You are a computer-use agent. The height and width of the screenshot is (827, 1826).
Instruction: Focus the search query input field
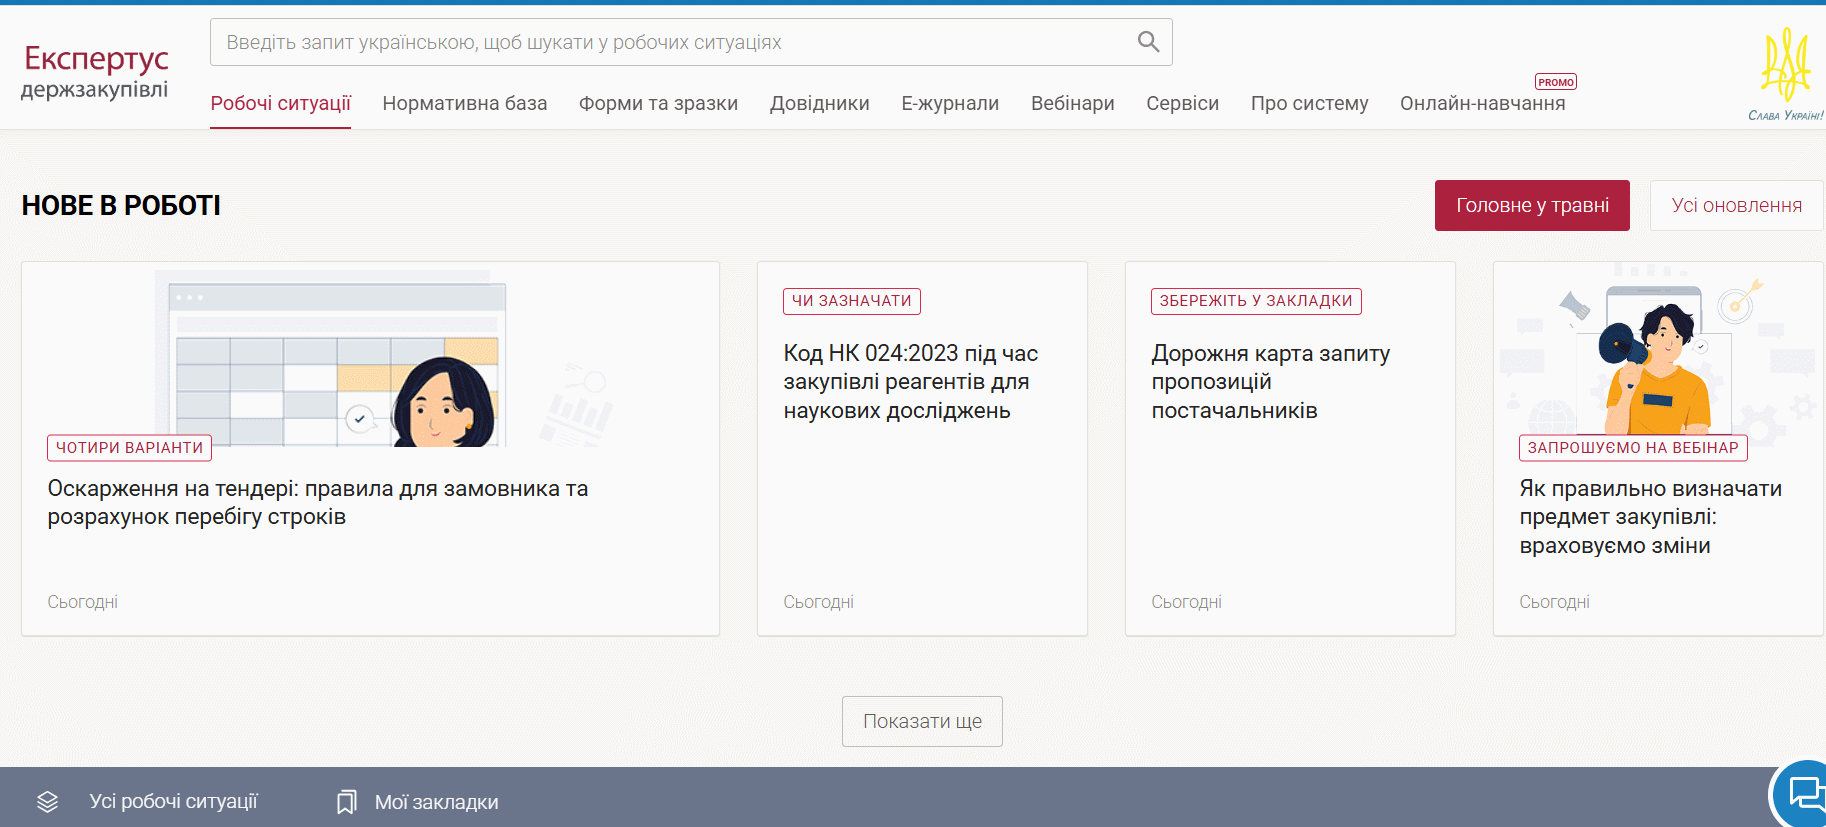coord(670,42)
